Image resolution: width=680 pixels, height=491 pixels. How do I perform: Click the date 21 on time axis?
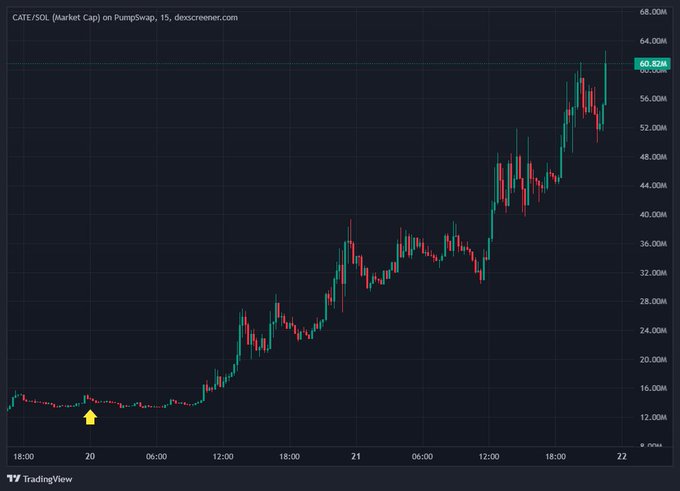pos(356,456)
